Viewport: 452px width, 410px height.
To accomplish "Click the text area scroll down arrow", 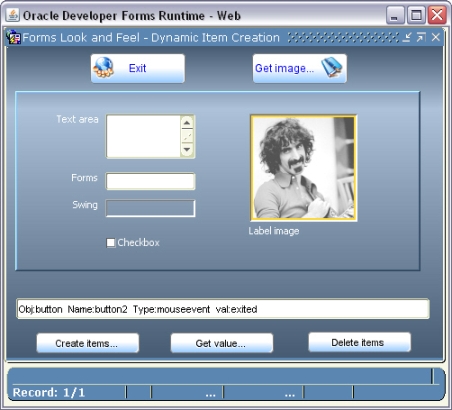I will pyautogui.click(x=187, y=149).
